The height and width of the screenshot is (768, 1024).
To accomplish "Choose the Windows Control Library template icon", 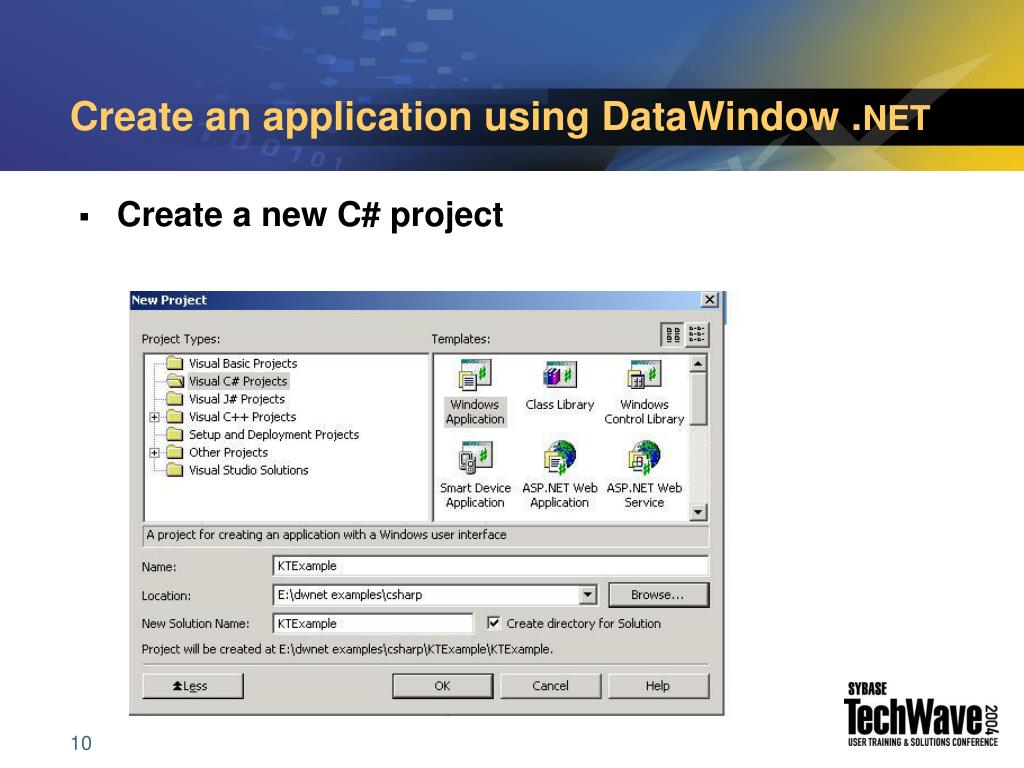I will tap(644, 375).
